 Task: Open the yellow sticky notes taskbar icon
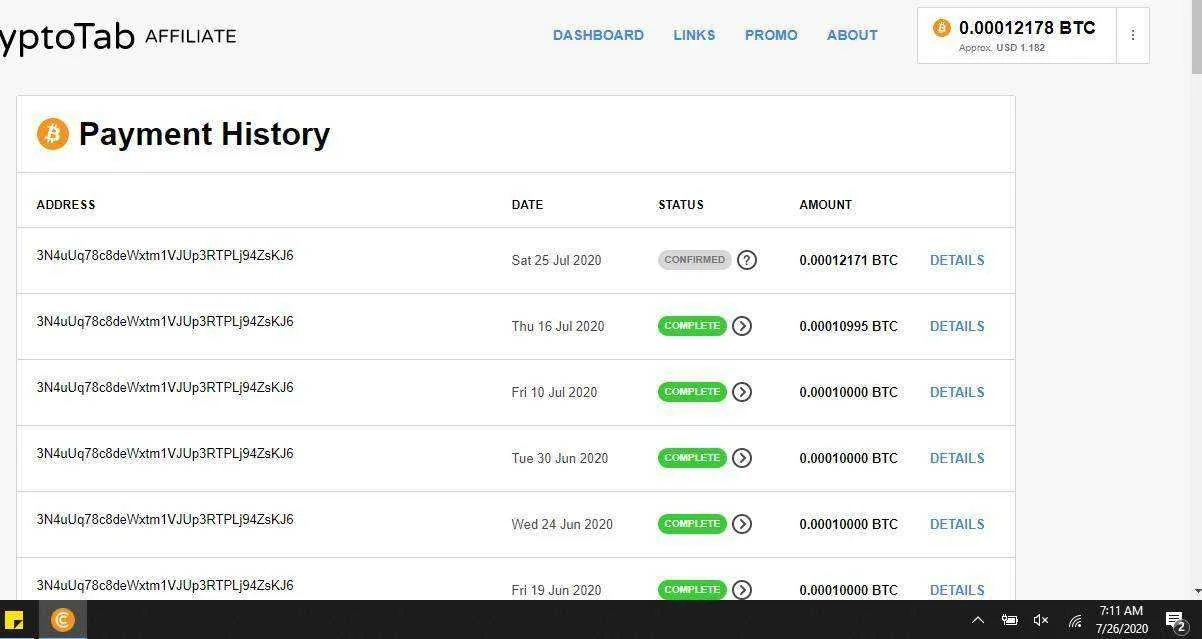click(14, 620)
